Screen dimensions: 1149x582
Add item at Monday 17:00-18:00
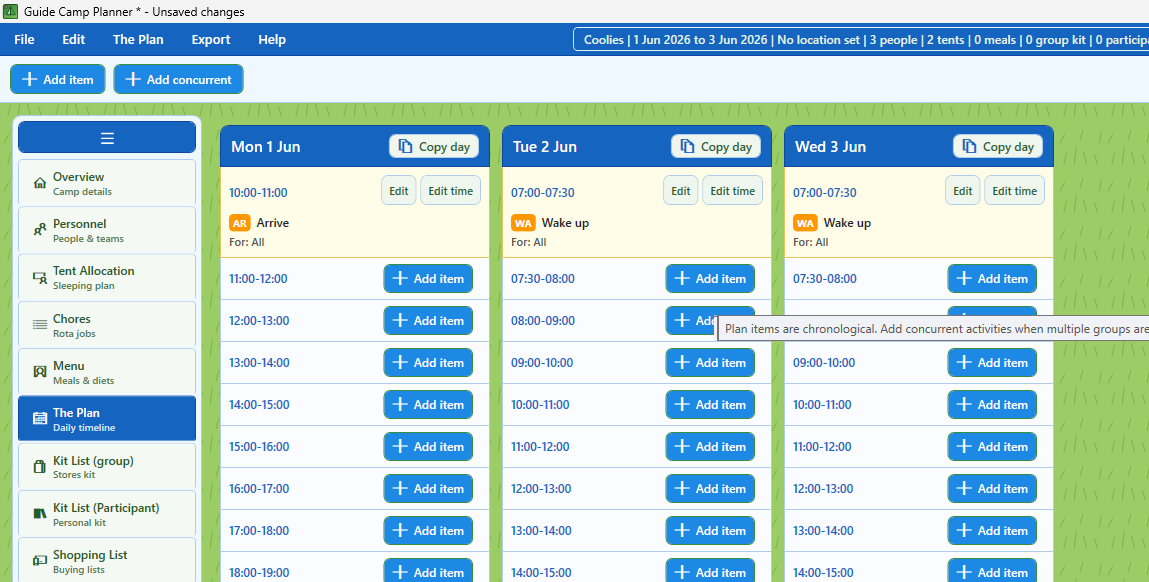point(428,530)
